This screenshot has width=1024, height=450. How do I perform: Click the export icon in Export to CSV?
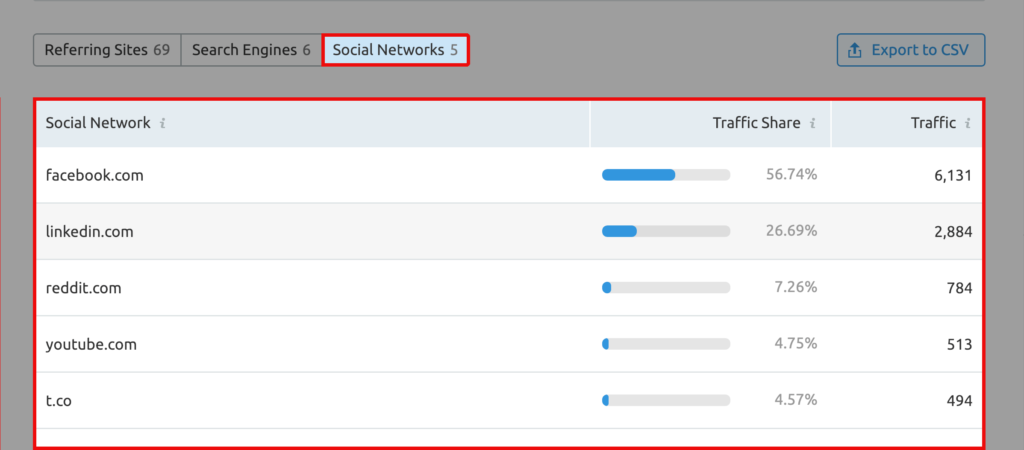click(x=854, y=50)
